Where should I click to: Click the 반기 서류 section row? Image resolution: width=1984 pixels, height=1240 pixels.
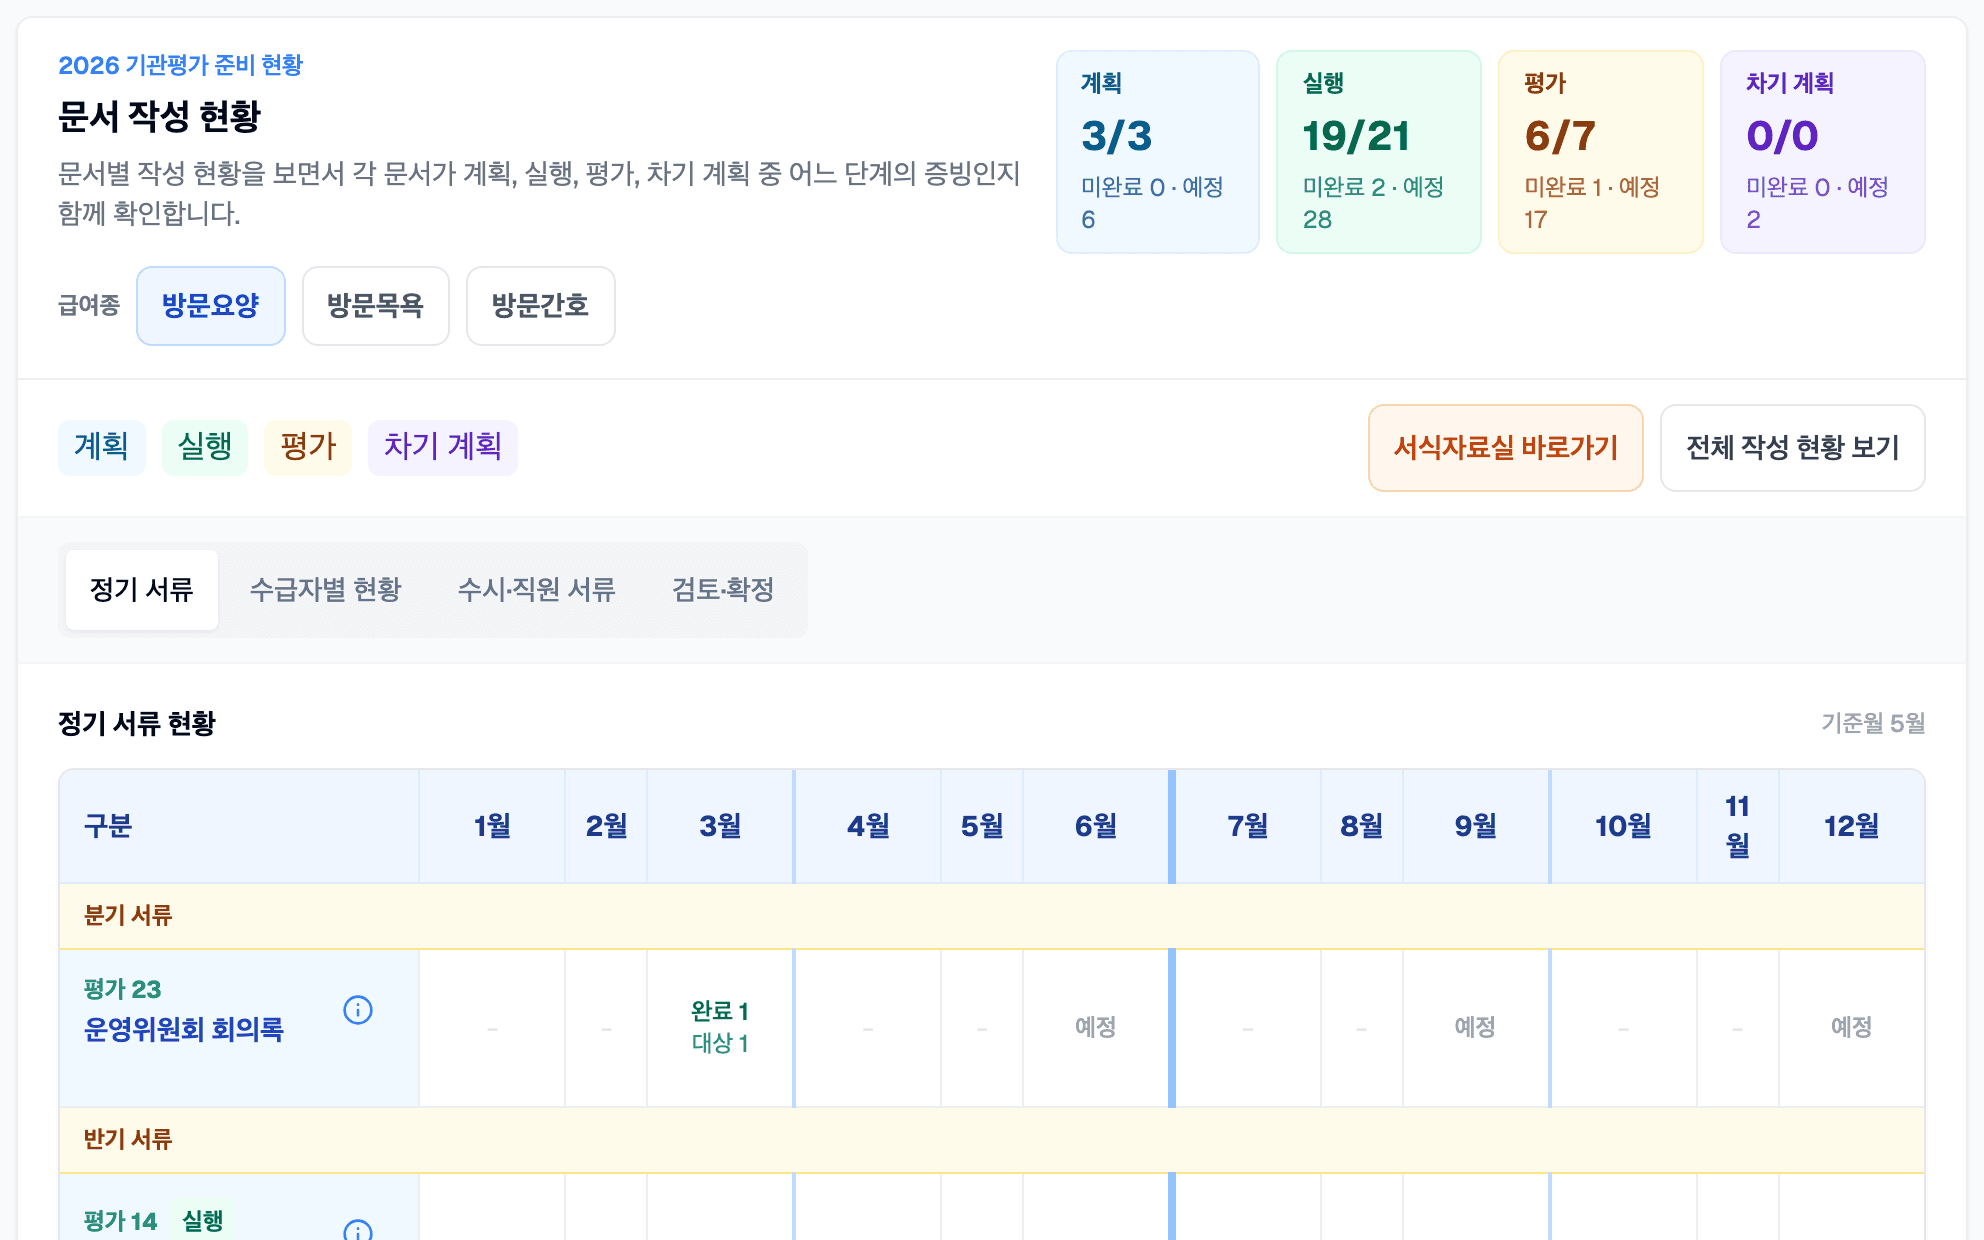click(x=992, y=1140)
